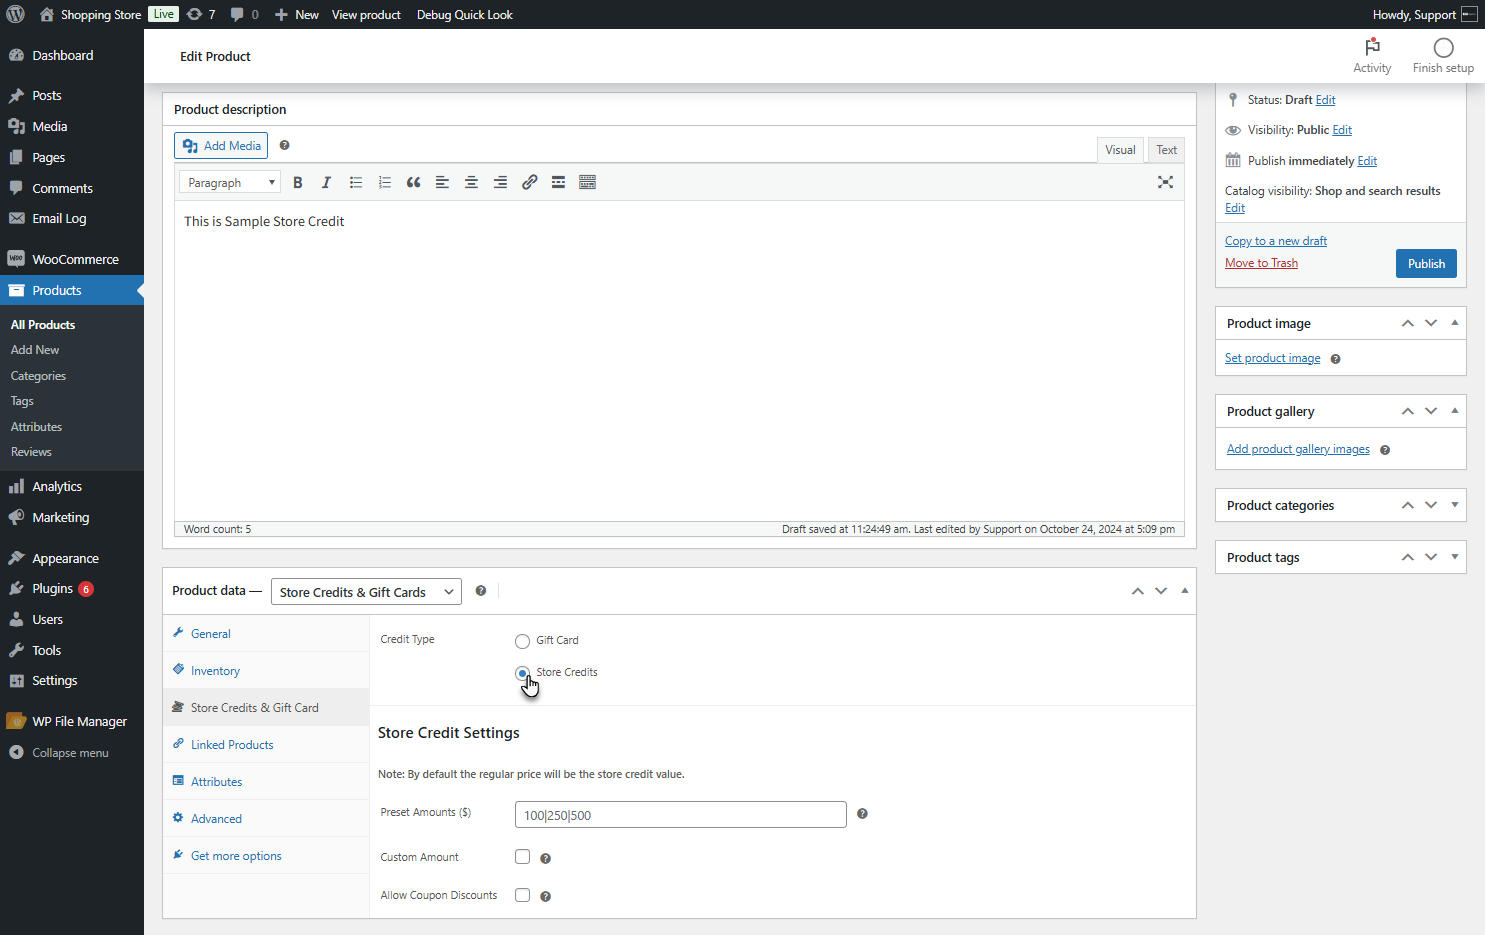Image resolution: width=1485 pixels, height=935 pixels.
Task: Move Product gallery panel down
Action: tap(1431, 411)
